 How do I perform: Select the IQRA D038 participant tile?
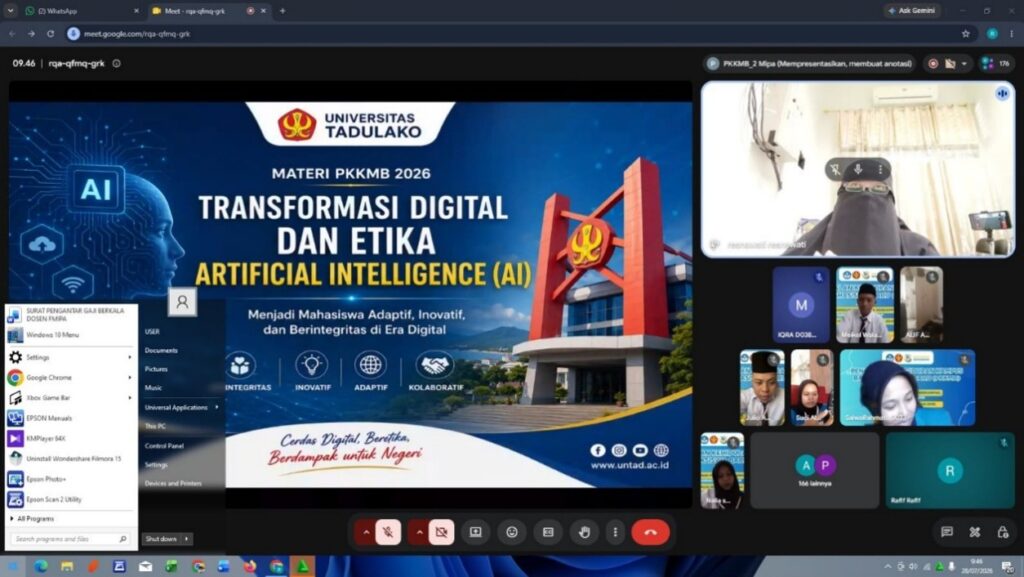tap(801, 305)
